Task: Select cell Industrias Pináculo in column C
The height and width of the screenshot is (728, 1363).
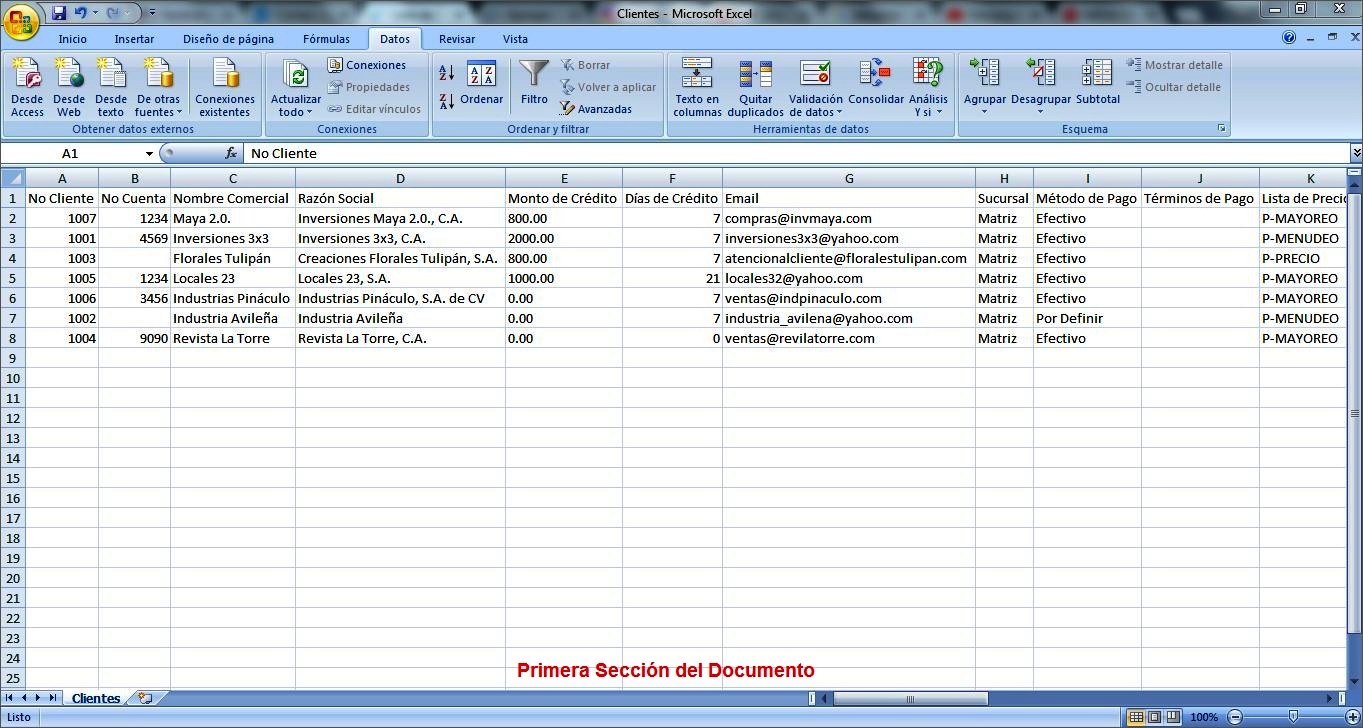Action: click(233, 298)
